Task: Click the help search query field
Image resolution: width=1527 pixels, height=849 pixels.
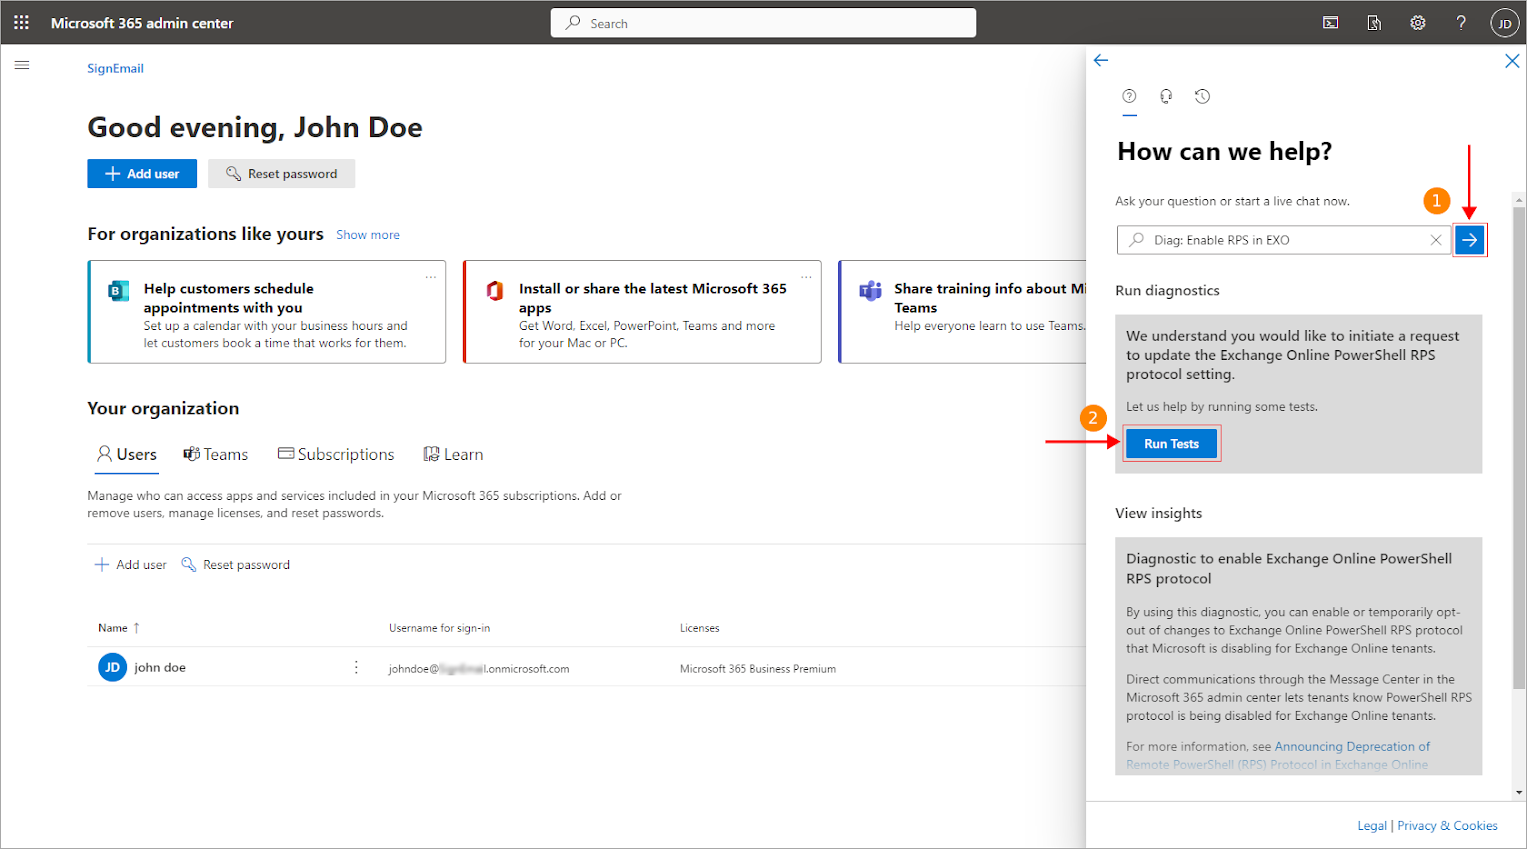Action: coord(1283,240)
